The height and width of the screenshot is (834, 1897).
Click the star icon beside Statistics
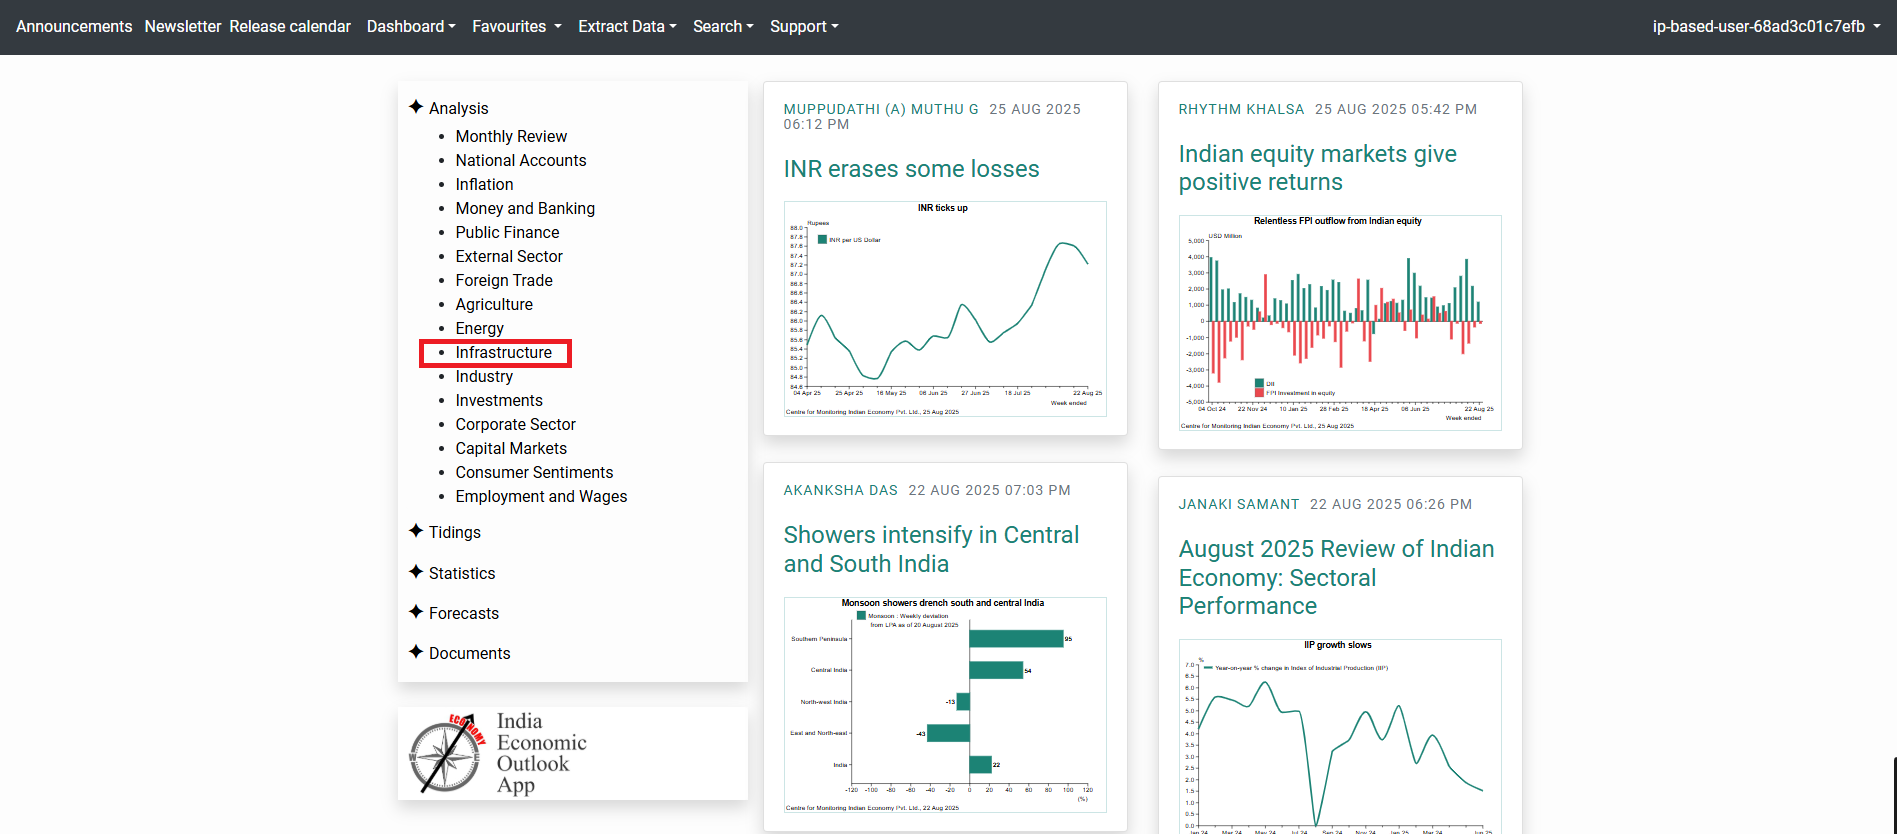pyautogui.click(x=416, y=572)
